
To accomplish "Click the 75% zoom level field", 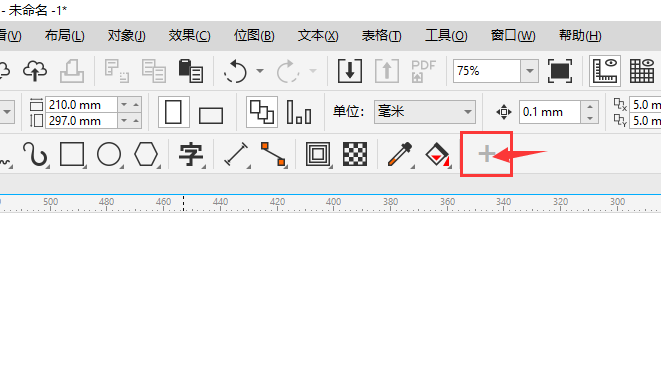I will click(486, 71).
